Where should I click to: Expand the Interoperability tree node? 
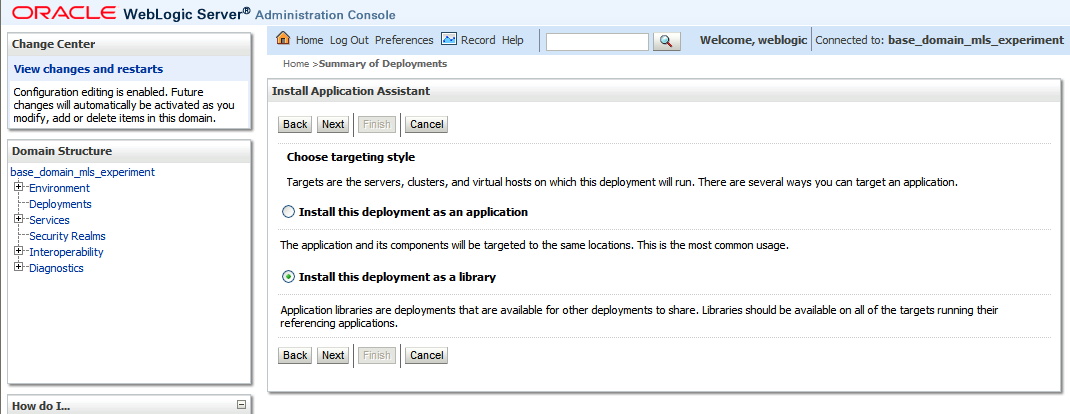point(18,251)
